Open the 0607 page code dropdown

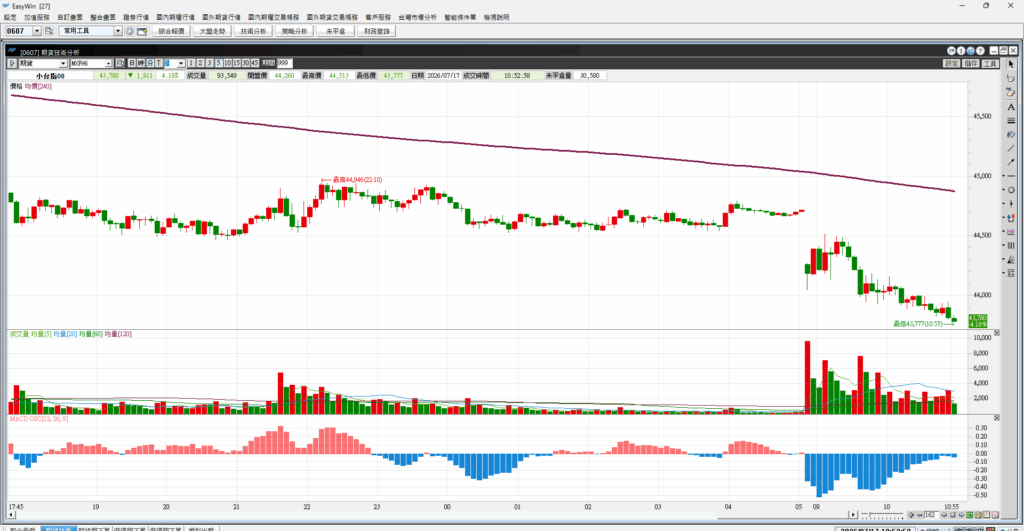37,31
